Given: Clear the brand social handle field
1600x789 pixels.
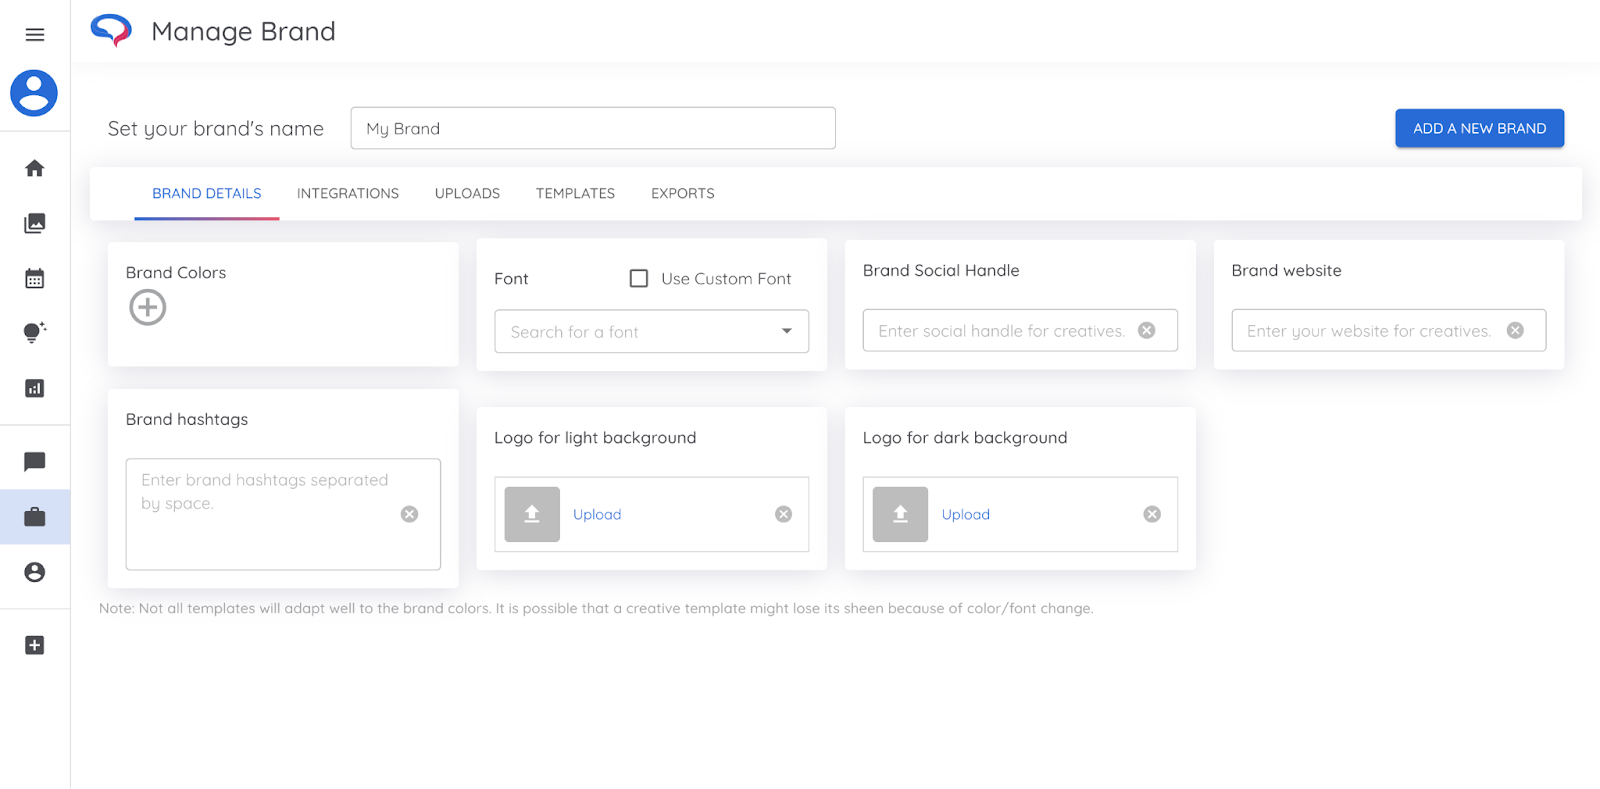Looking at the screenshot, I should pyautogui.click(x=1147, y=330).
